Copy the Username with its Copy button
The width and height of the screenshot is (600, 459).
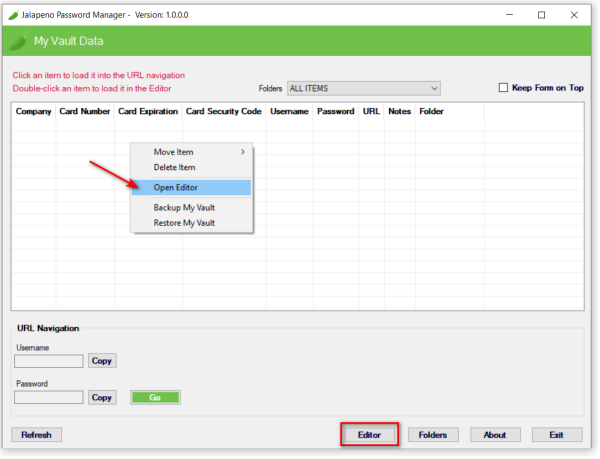102,361
